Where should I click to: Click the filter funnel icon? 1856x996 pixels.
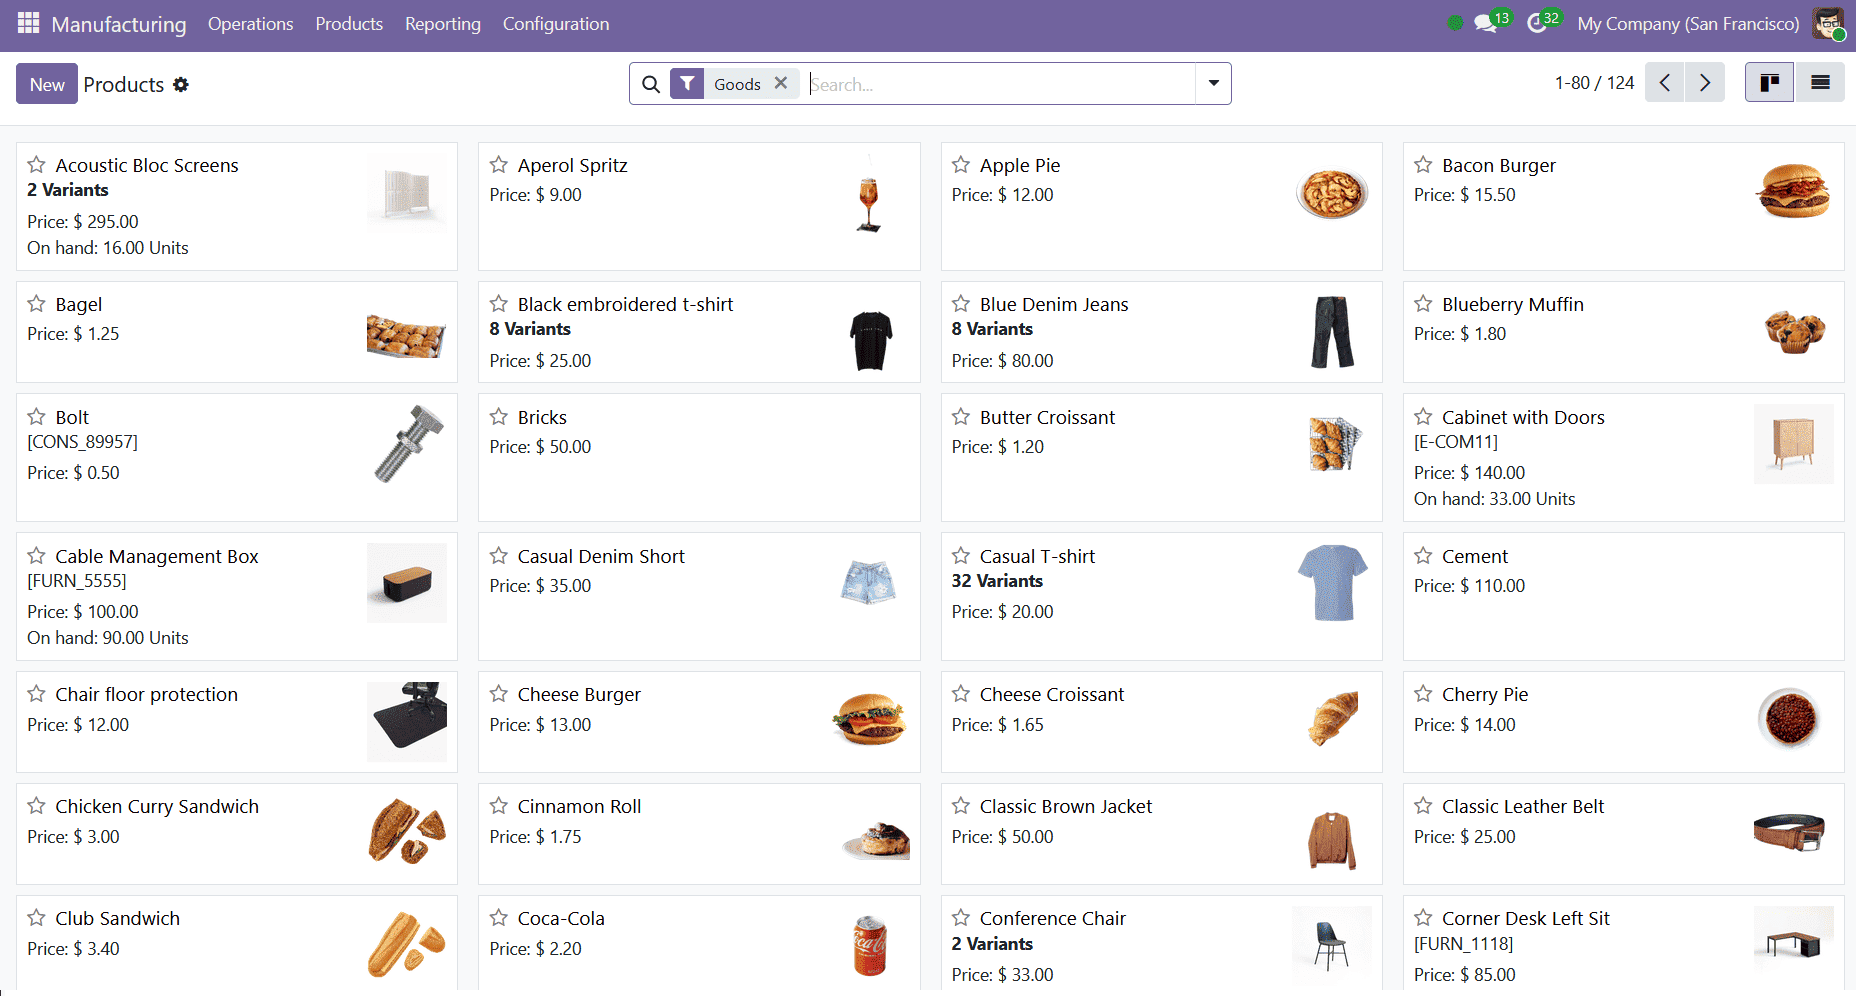[687, 84]
